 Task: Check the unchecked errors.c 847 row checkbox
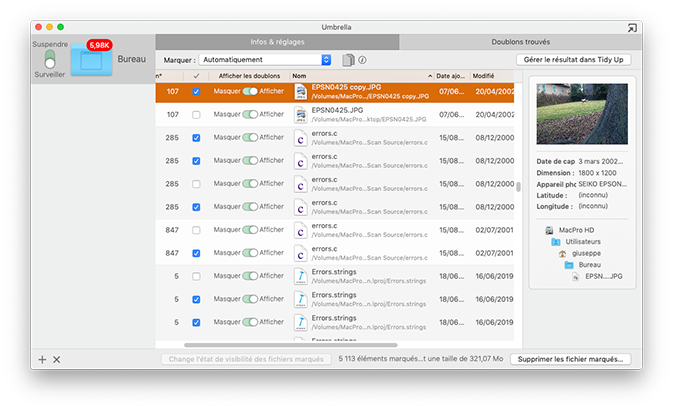point(196,231)
